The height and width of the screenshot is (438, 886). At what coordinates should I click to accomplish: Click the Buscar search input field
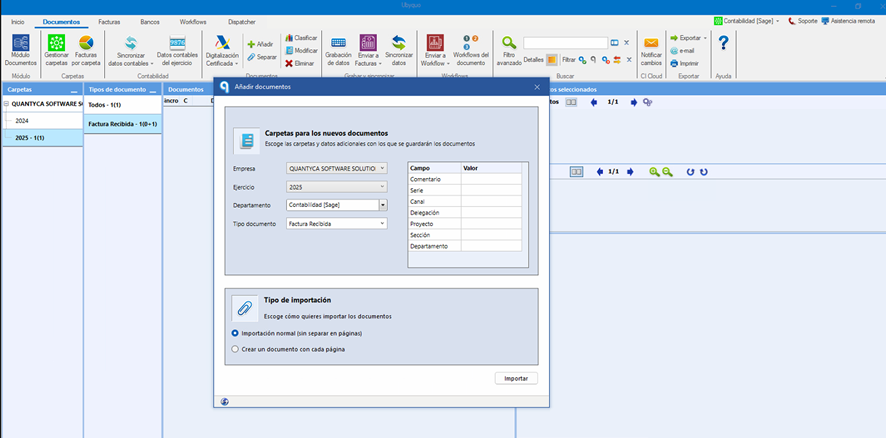[x=566, y=43]
